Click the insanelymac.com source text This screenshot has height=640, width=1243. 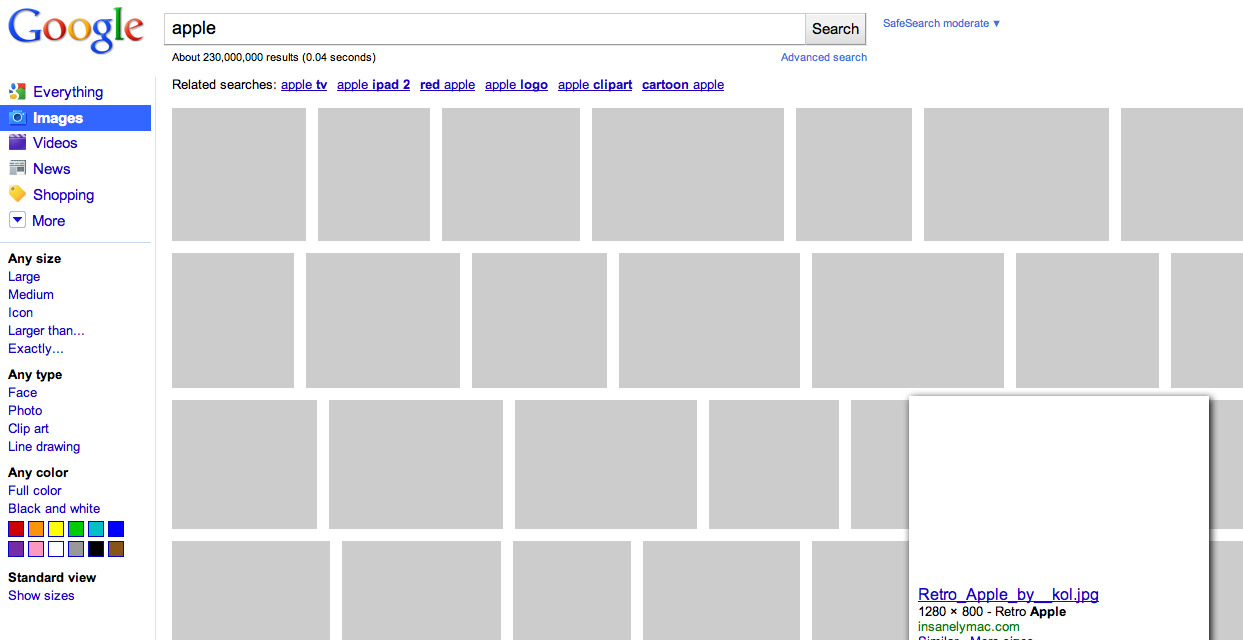(x=969, y=627)
